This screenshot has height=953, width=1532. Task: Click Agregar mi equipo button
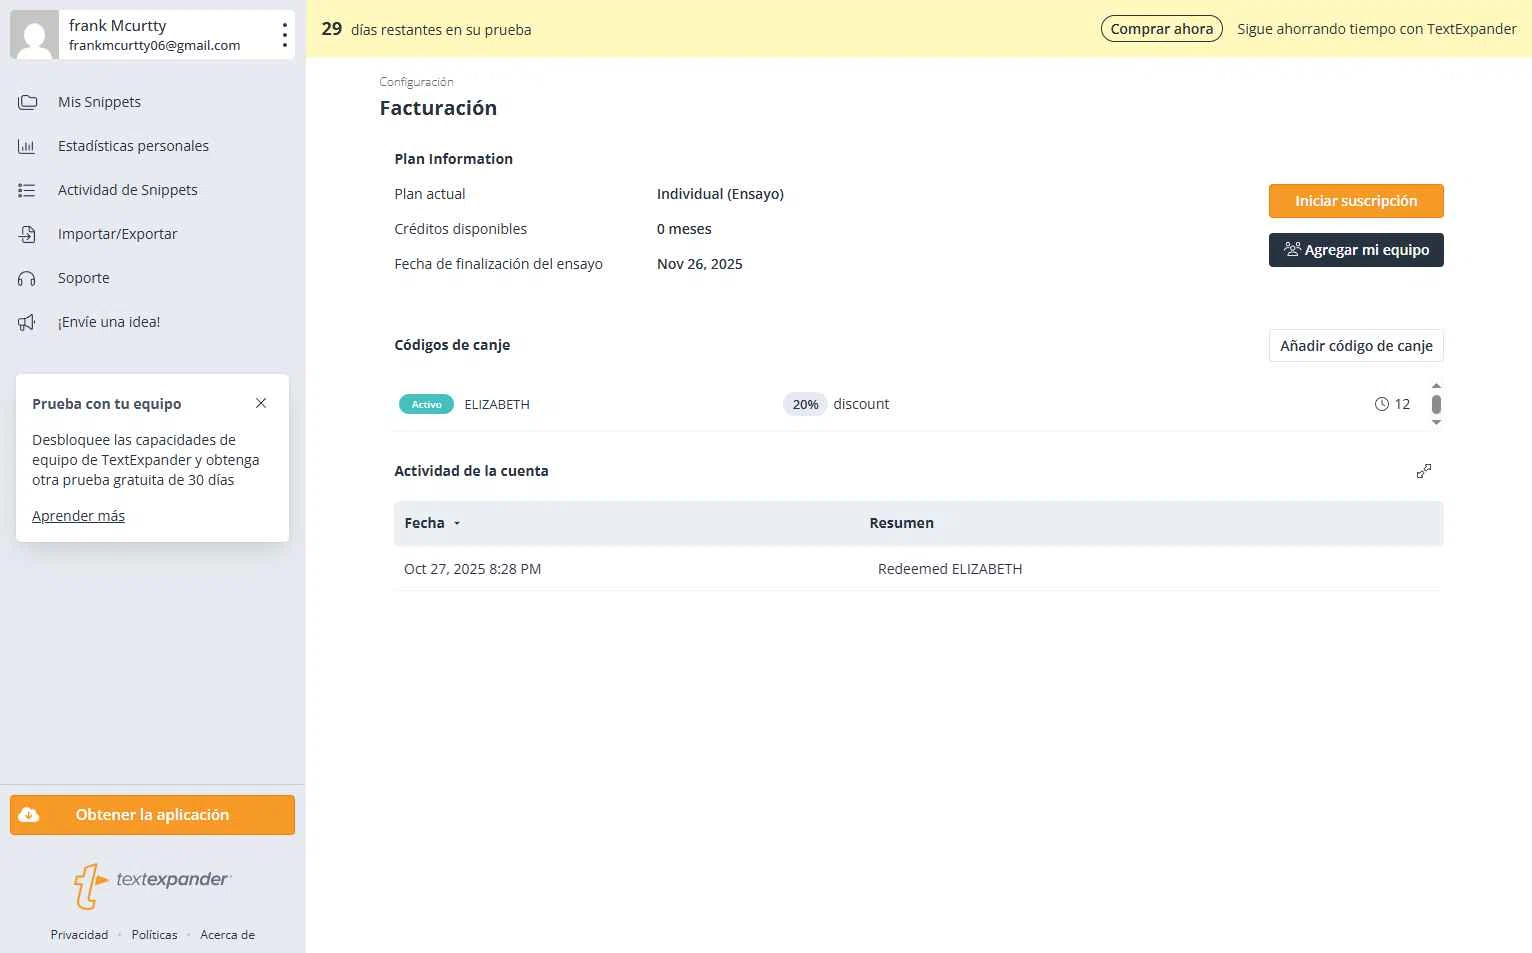click(1356, 250)
